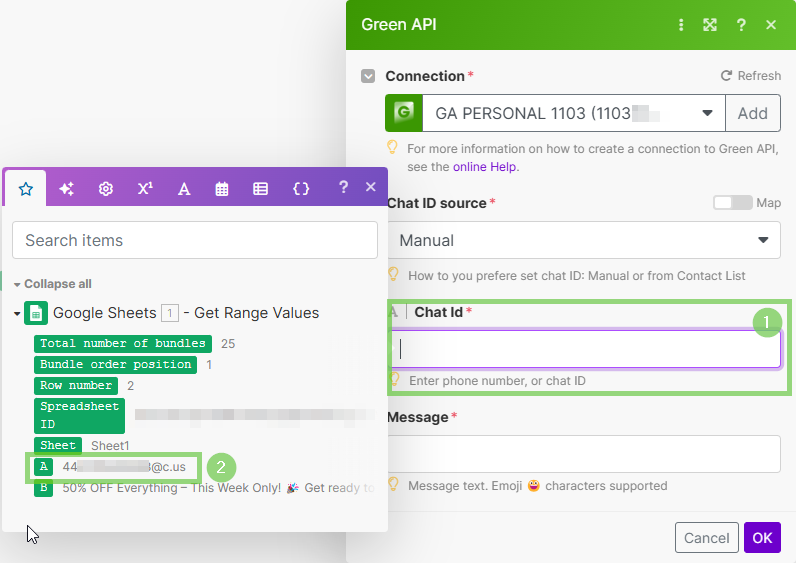
Task: Toggle the Connection section collapse checkbox
Action: (x=368, y=76)
